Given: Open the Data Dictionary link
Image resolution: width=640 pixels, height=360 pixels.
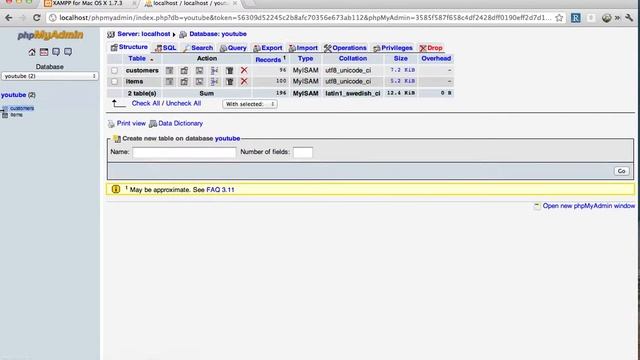Looking at the screenshot, I should [180, 123].
